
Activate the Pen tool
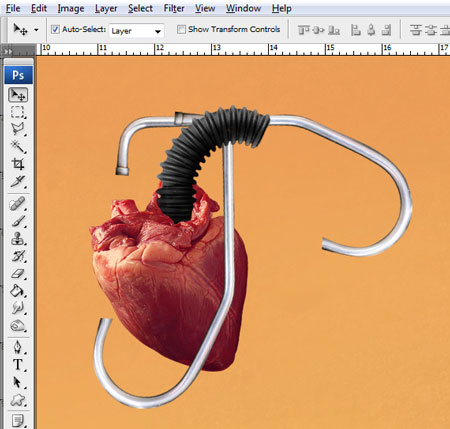pos(18,347)
